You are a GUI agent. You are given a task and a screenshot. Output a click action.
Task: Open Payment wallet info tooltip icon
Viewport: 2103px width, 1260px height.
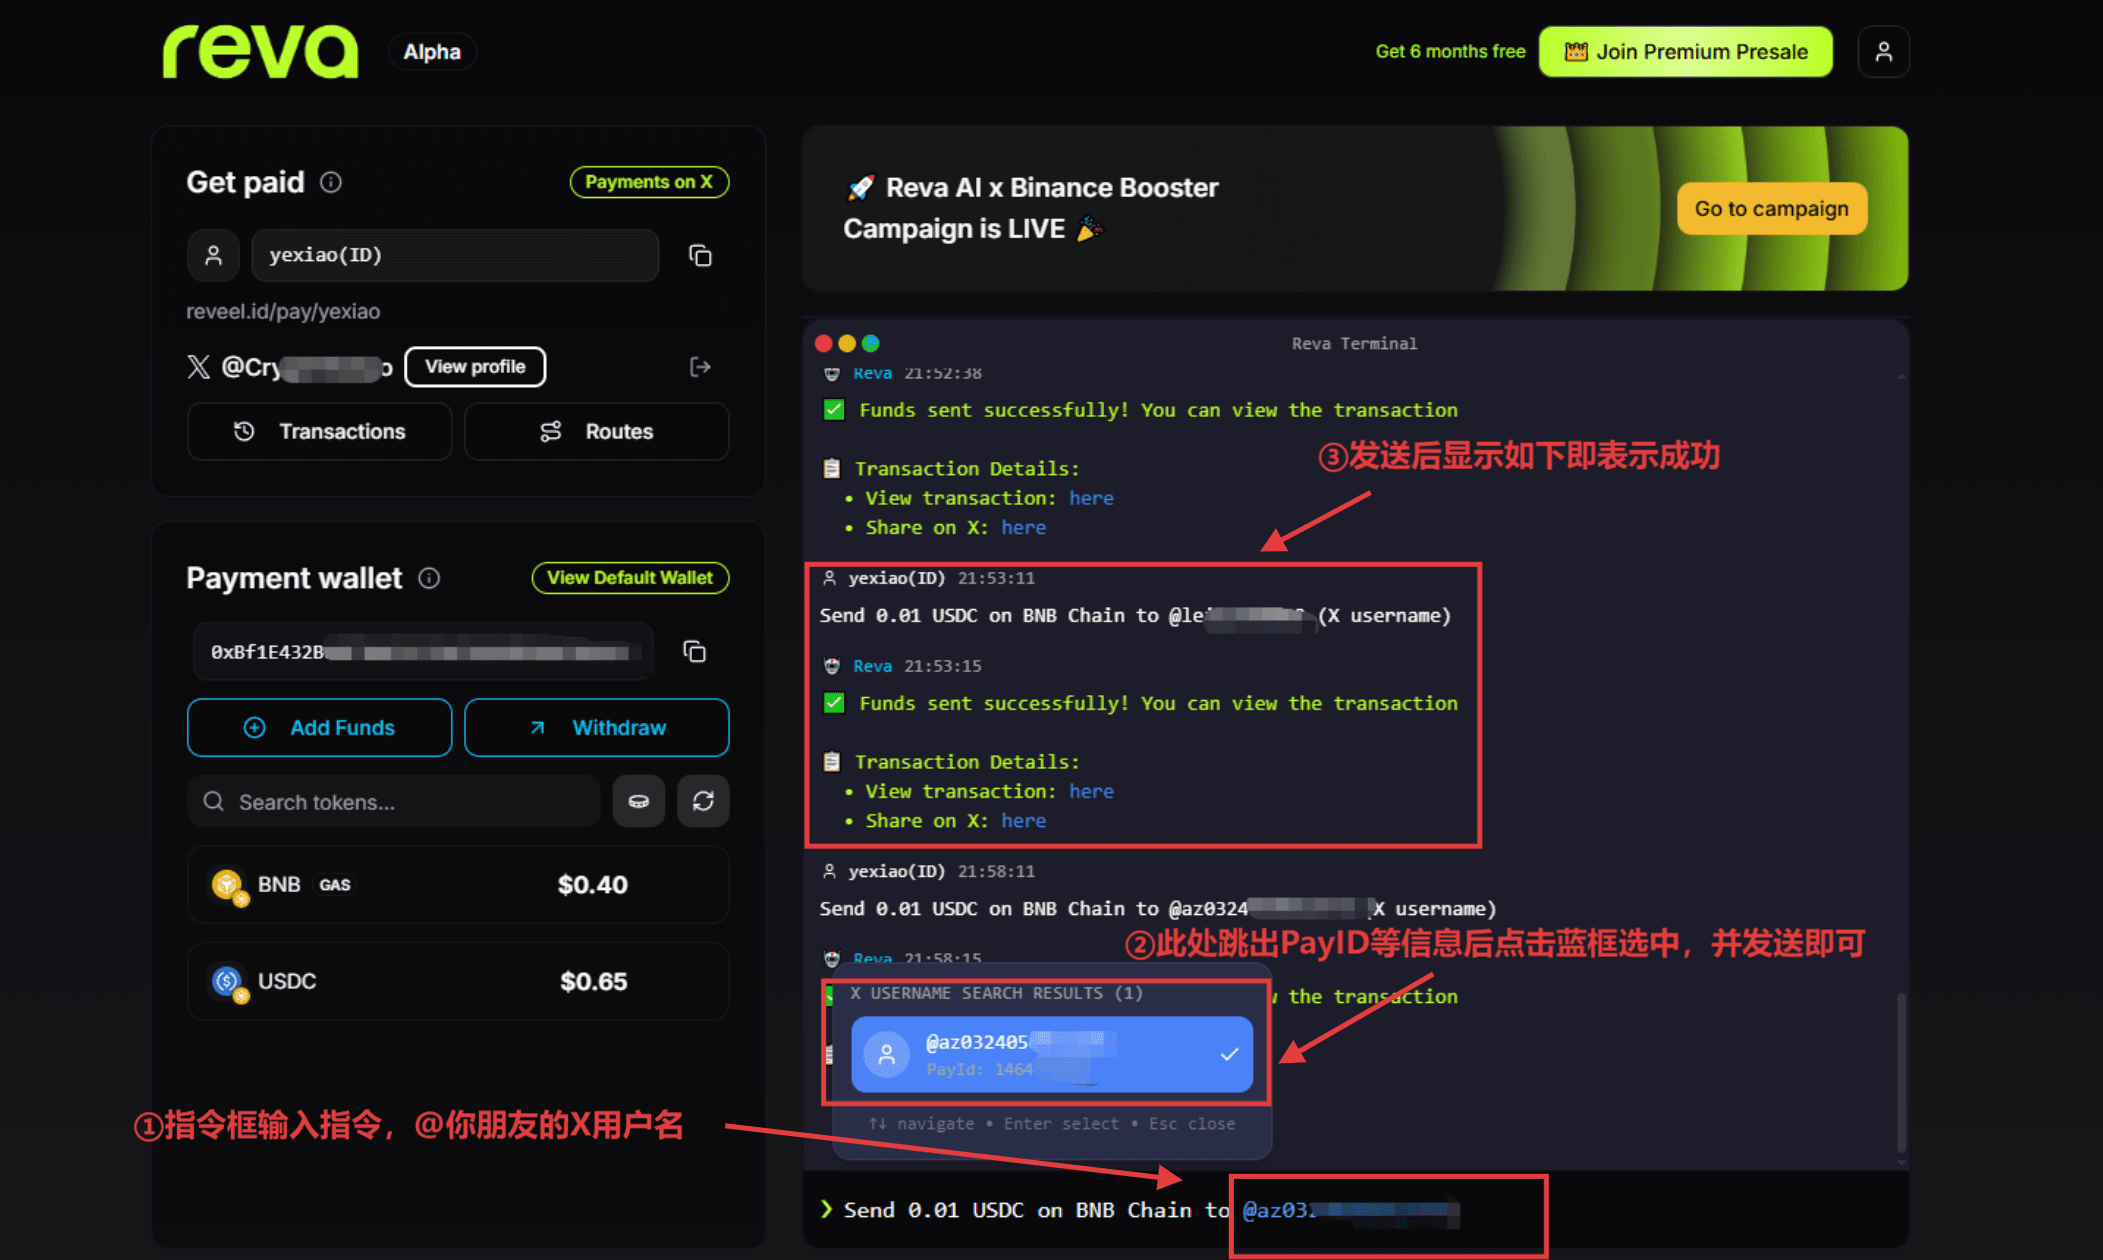(x=429, y=578)
